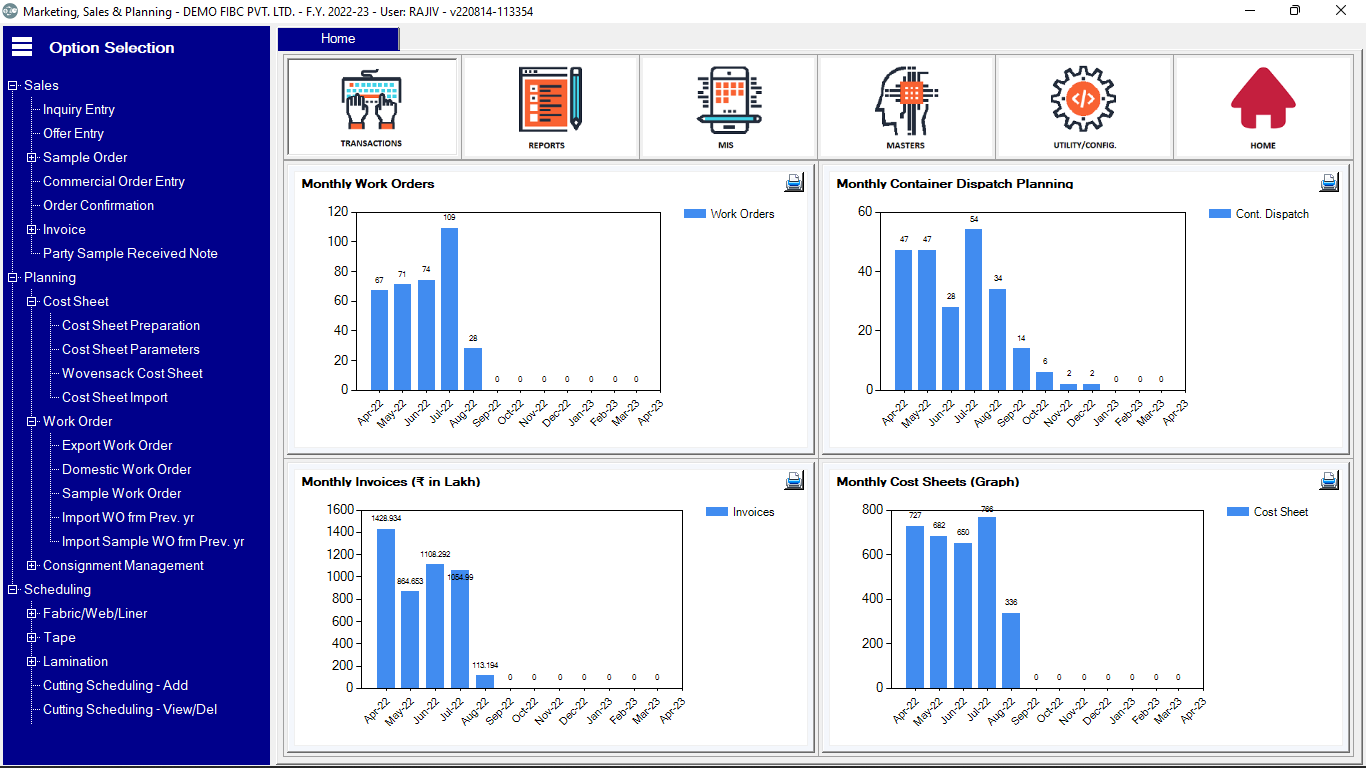Select Sample Work Order
This screenshot has height=768, width=1366.
122,494
